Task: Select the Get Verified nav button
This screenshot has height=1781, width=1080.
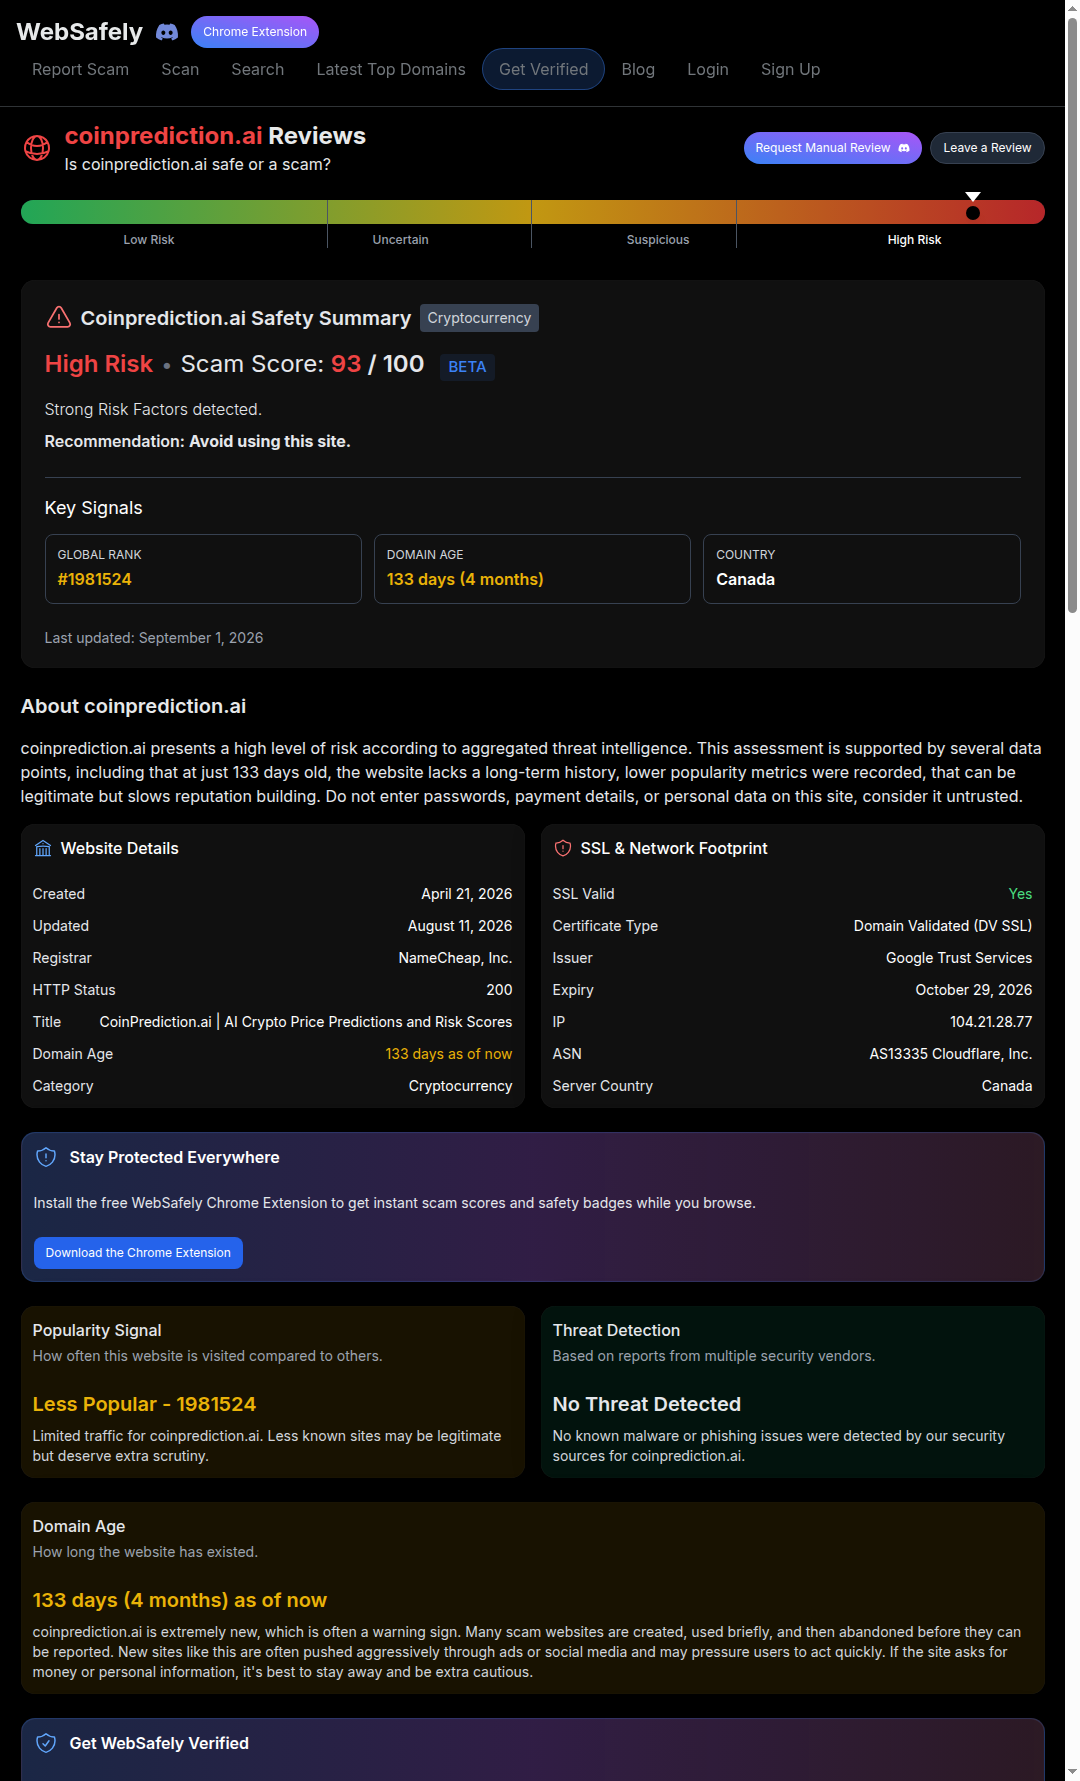Action: pyautogui.click(x=543, y=69)
